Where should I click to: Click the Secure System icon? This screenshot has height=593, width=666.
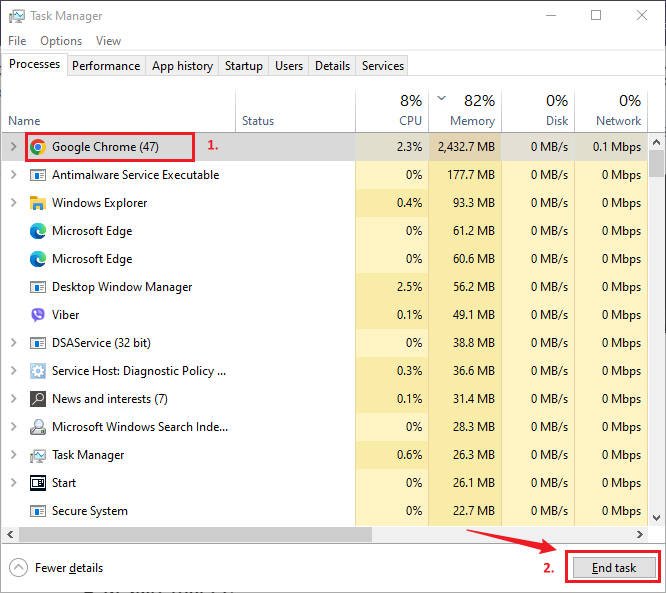coord(38,511)
